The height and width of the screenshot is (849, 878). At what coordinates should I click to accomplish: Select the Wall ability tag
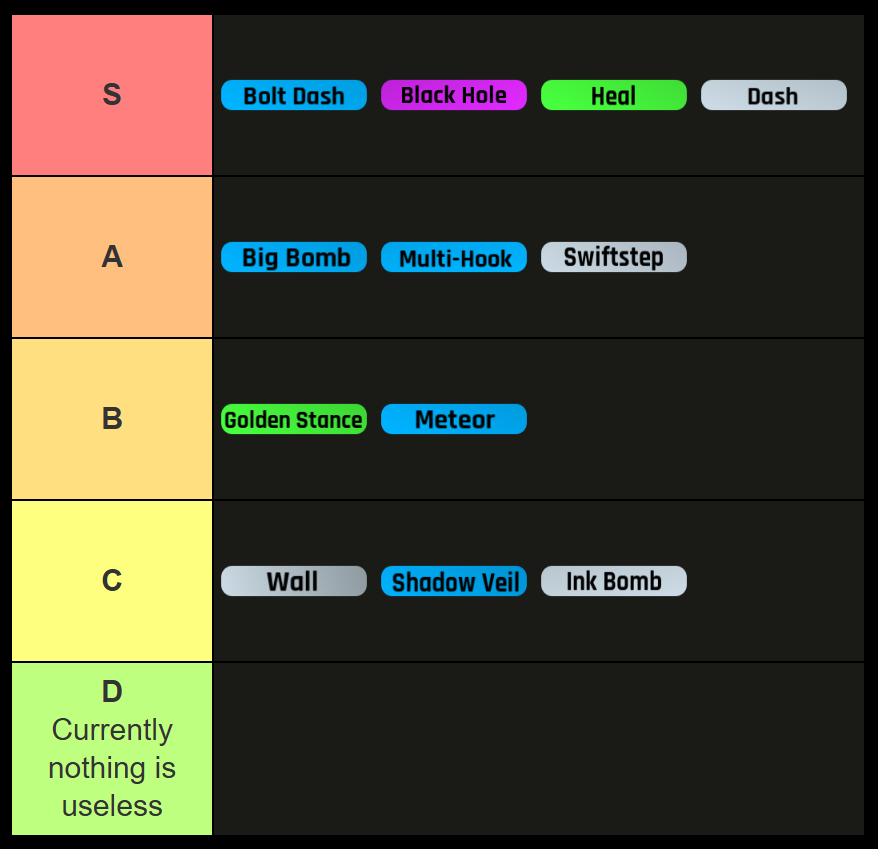pyautogui.click(x=294, y=581)
